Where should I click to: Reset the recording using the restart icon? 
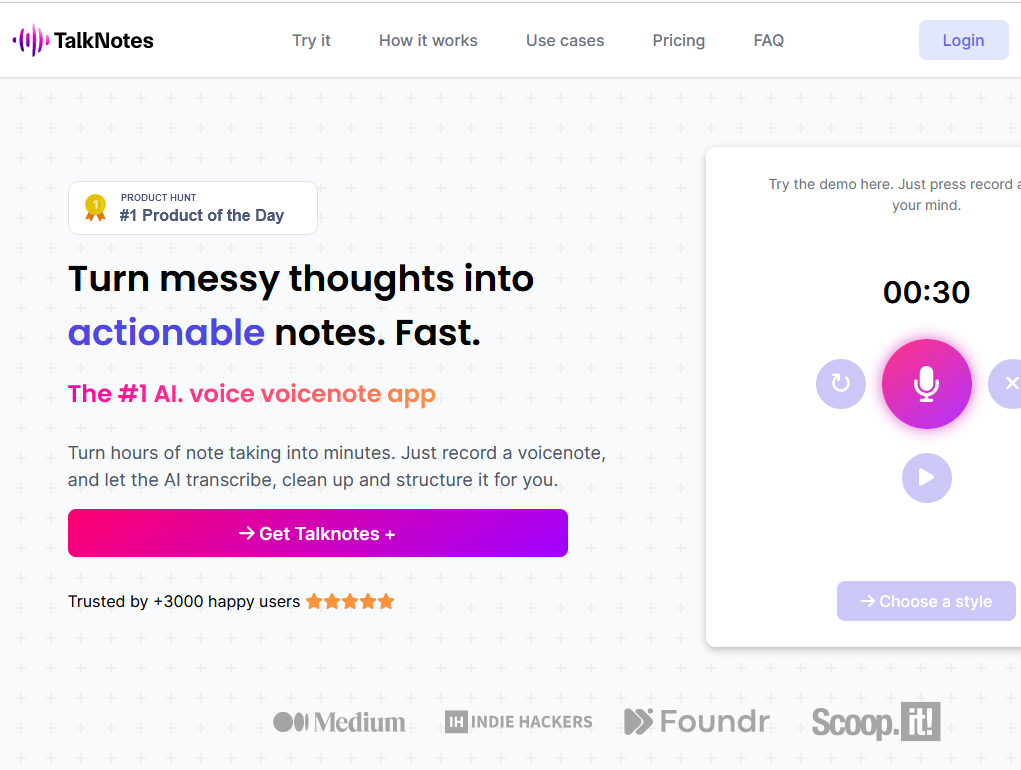tap(840, 383)
